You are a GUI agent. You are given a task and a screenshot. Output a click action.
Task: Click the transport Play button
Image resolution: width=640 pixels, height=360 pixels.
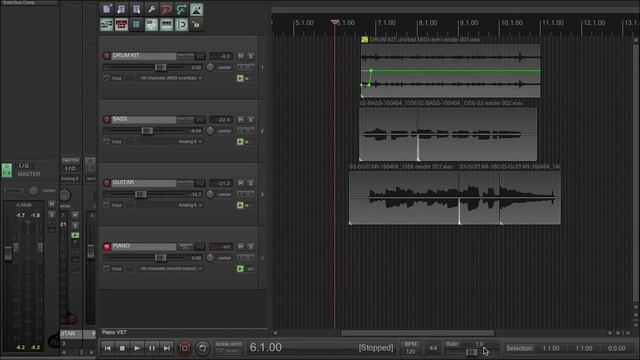[x=137, y=348]
